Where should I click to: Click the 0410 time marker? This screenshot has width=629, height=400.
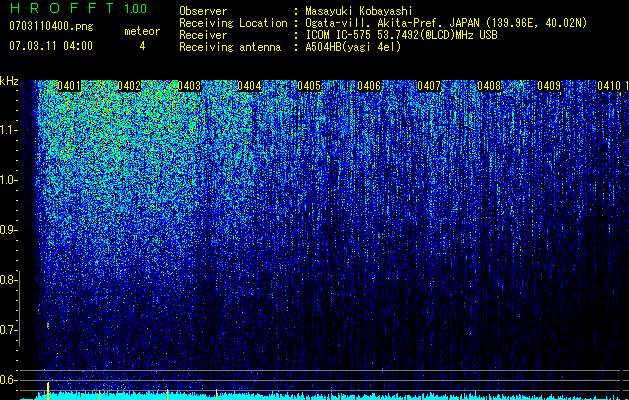609,86
